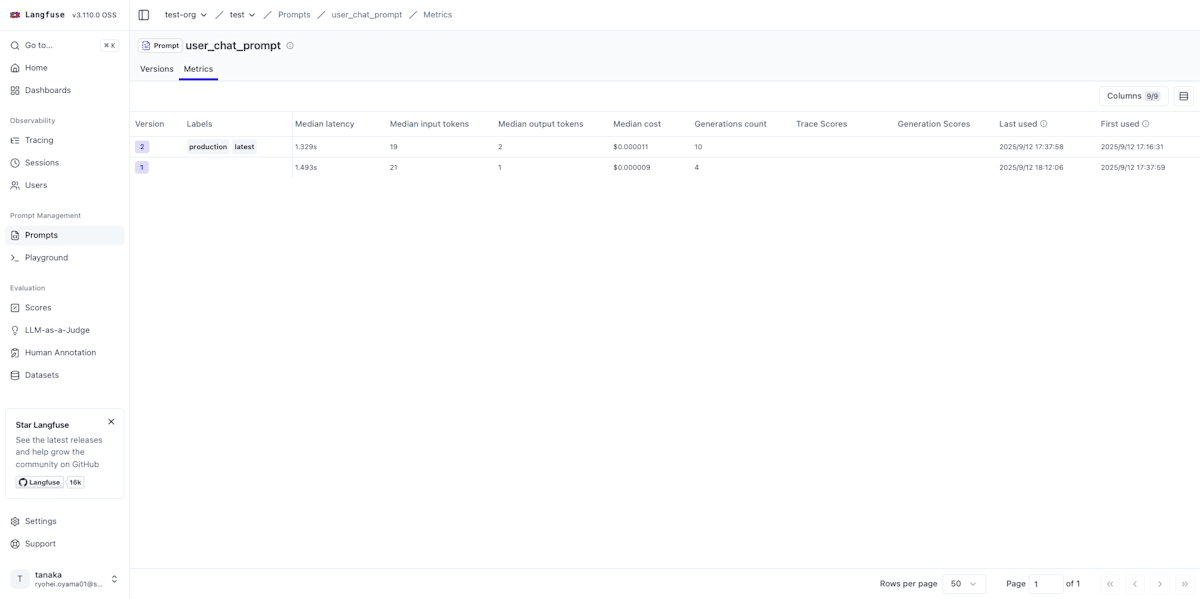Click the Tracing icon
The image size is (1200, 599).
coord(15,140)
